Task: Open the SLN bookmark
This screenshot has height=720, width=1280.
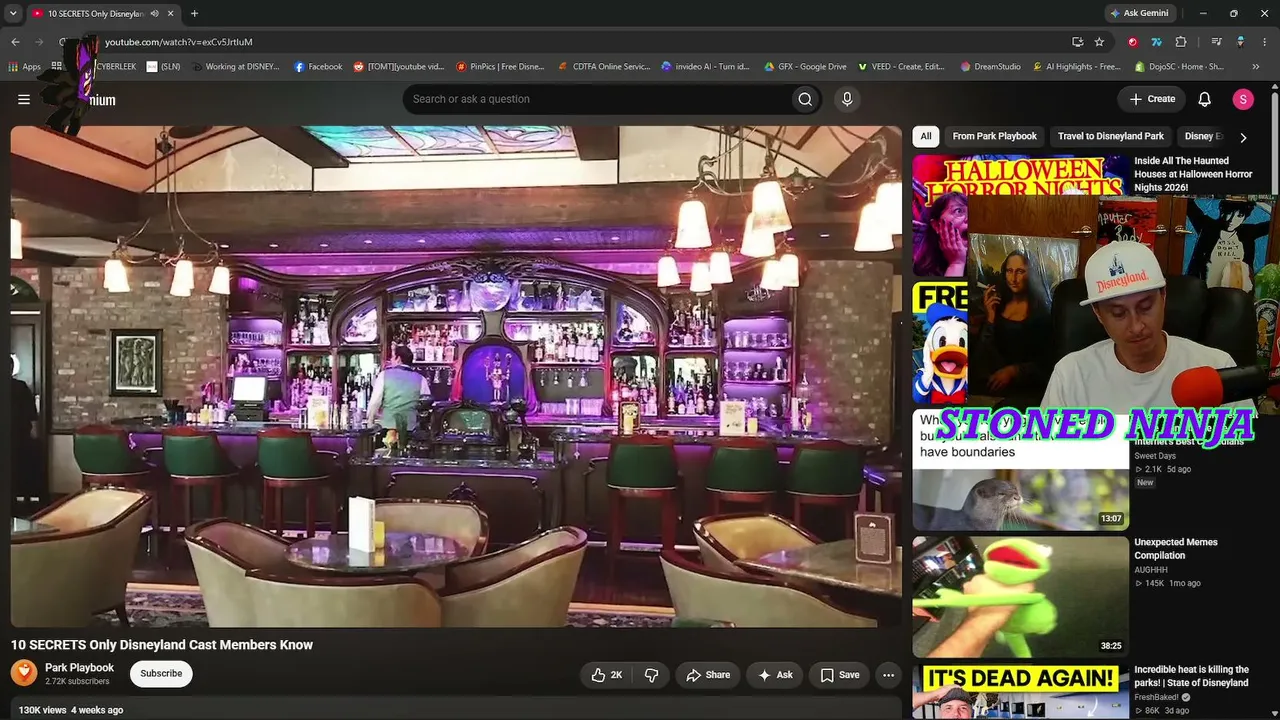Action: coord(163,67)
